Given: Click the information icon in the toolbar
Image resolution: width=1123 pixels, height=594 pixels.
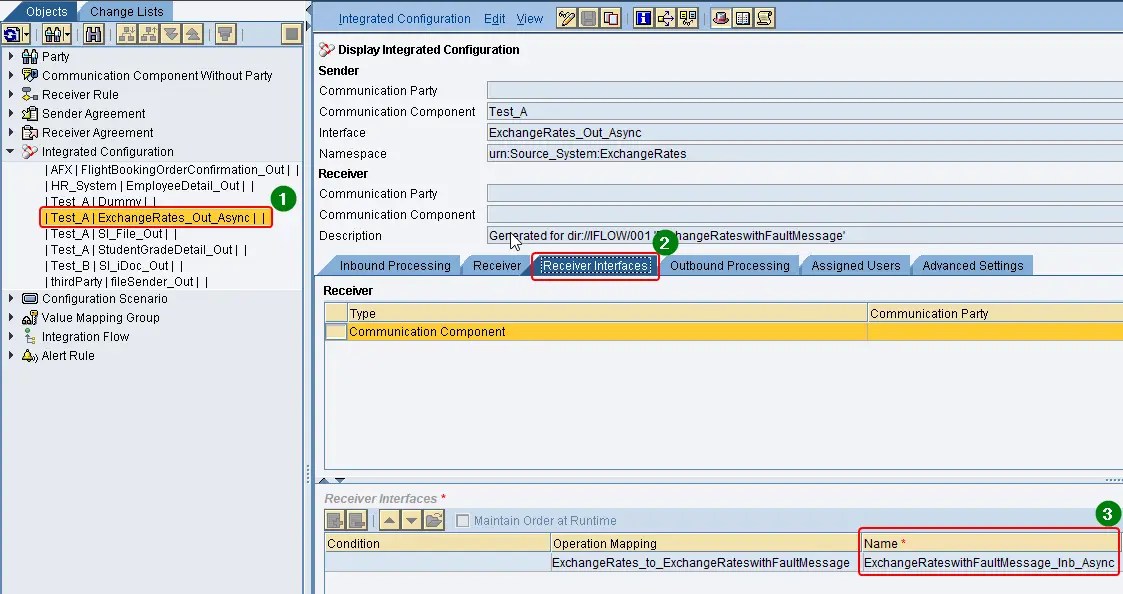Looking at the screenshot, I should (643, 18).
